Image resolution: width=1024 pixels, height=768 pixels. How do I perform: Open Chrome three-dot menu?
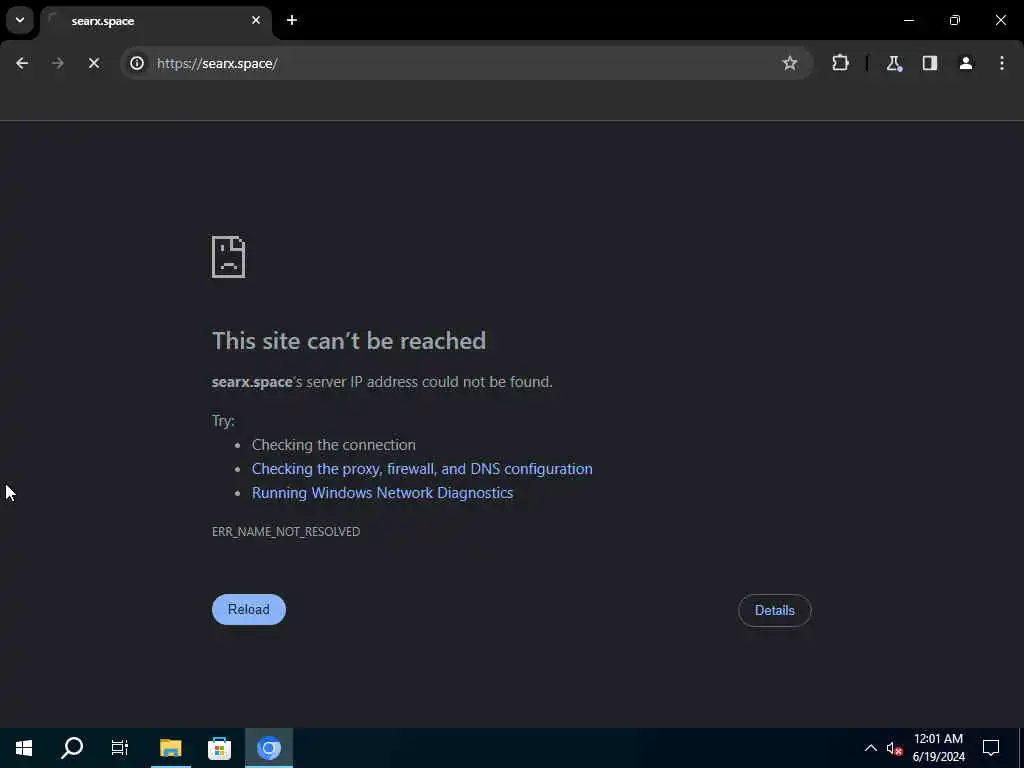point(1002,63)
